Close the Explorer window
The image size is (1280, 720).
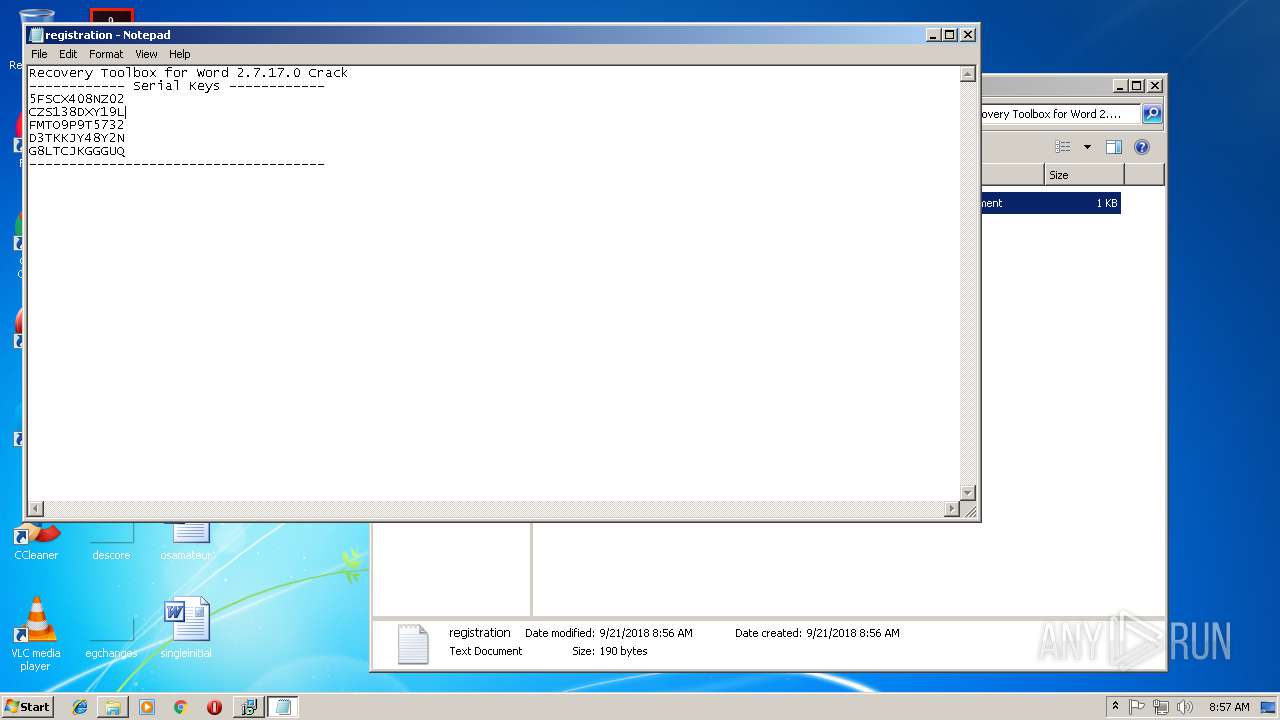pyautogui.click(x=1154, y=85)
